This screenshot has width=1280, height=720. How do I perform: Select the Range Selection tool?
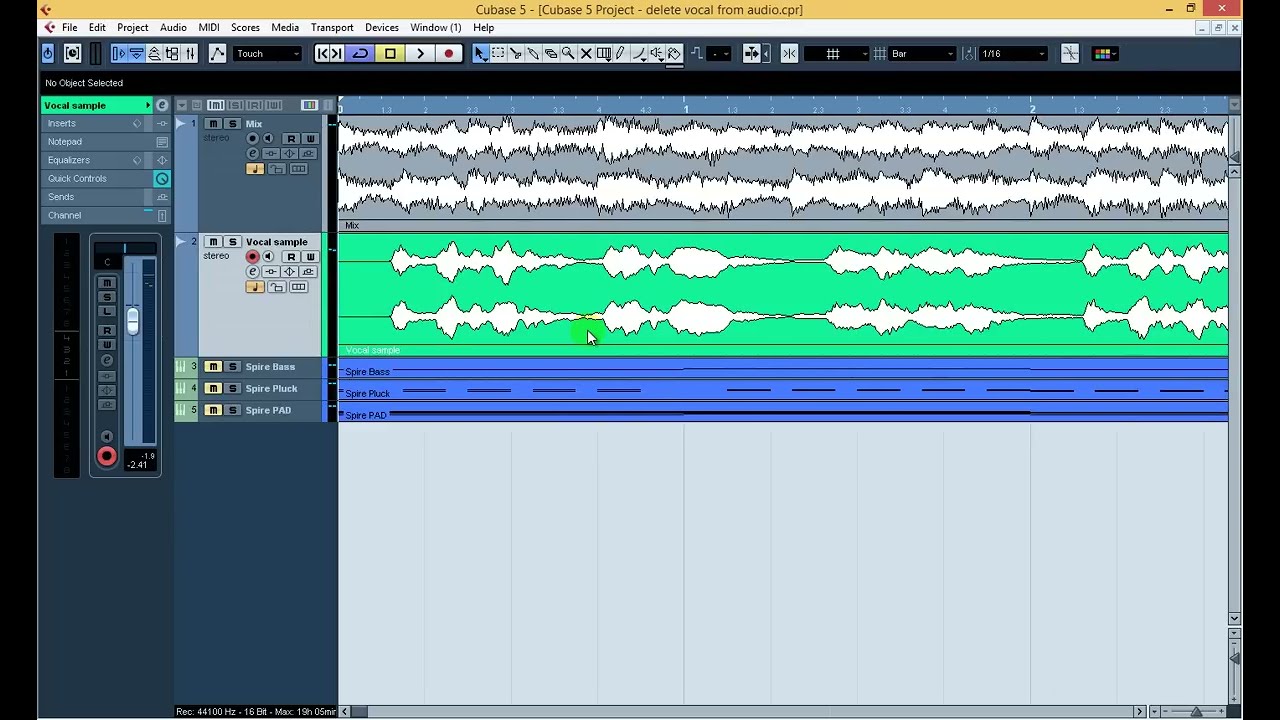498,53
